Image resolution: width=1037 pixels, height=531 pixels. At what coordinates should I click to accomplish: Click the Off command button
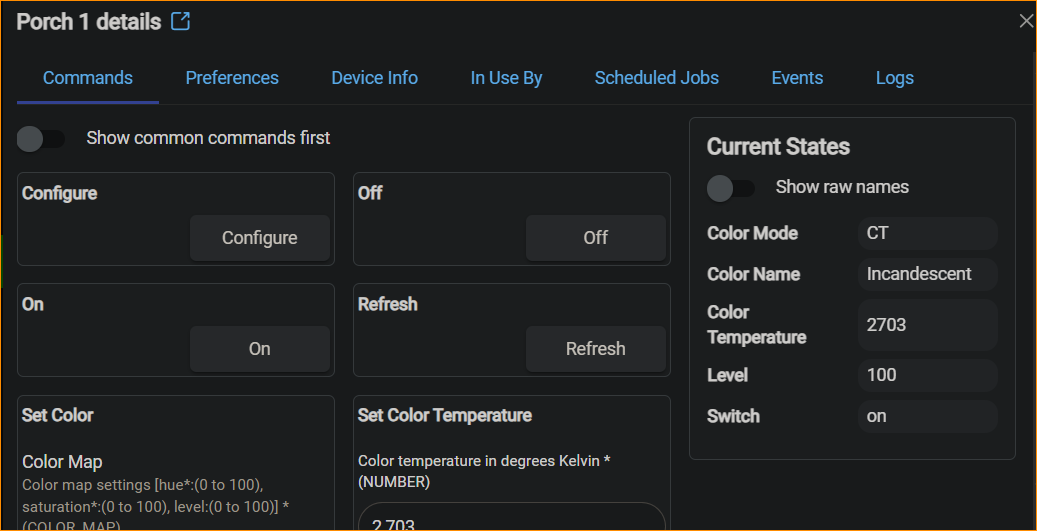[595, 238]
